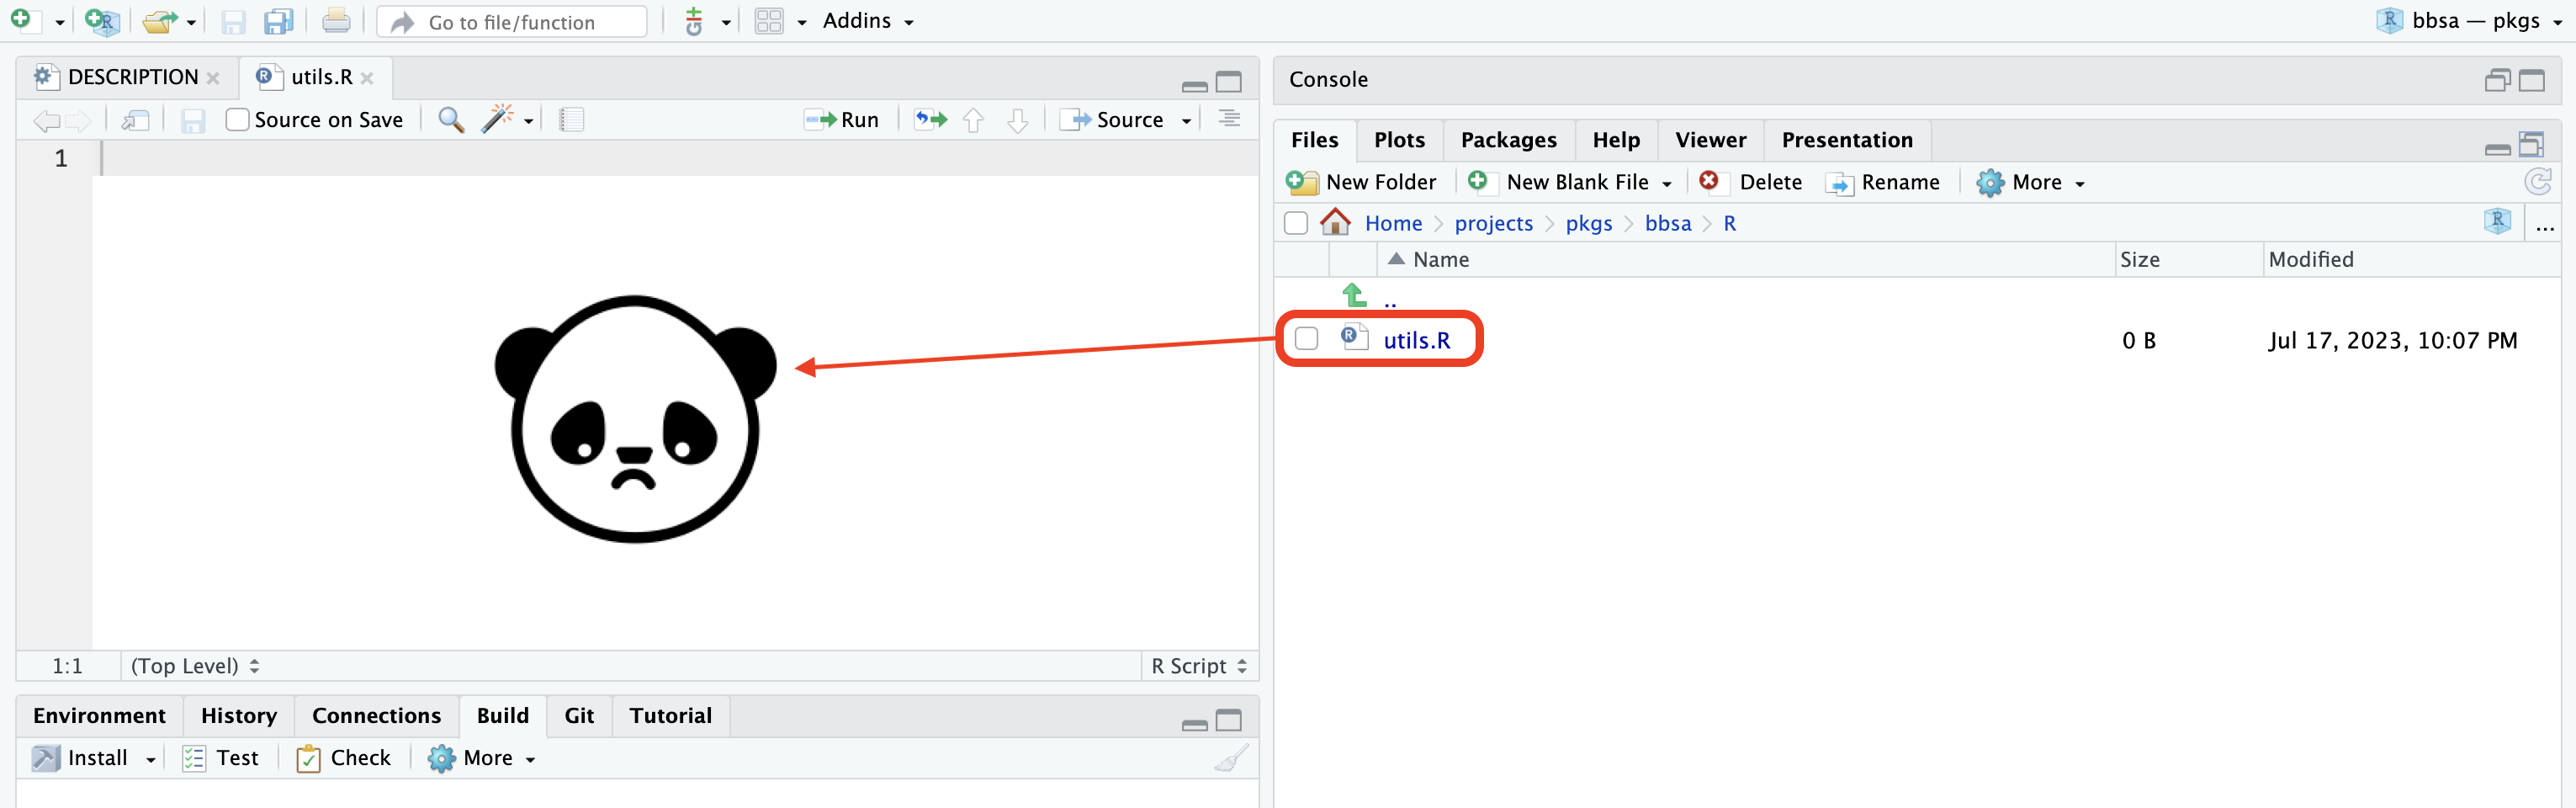The width and height of the screenshot is (2576, 808).
Task: Tick the select-all files checkbox beside Home
Action: [x=1296, y=223]
